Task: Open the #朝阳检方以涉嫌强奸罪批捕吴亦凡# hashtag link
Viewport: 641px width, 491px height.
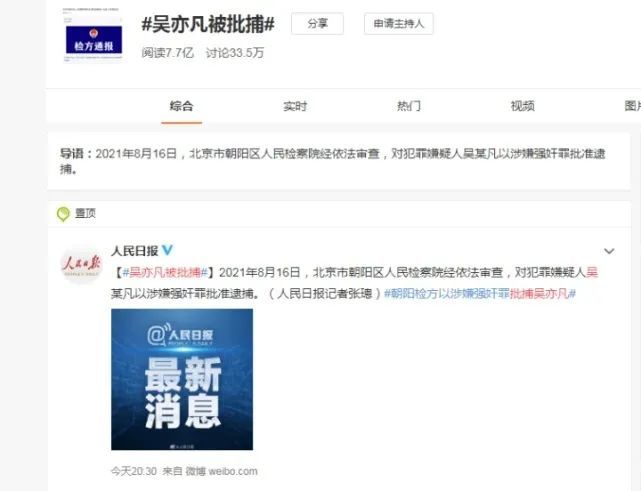Action: 480,294
